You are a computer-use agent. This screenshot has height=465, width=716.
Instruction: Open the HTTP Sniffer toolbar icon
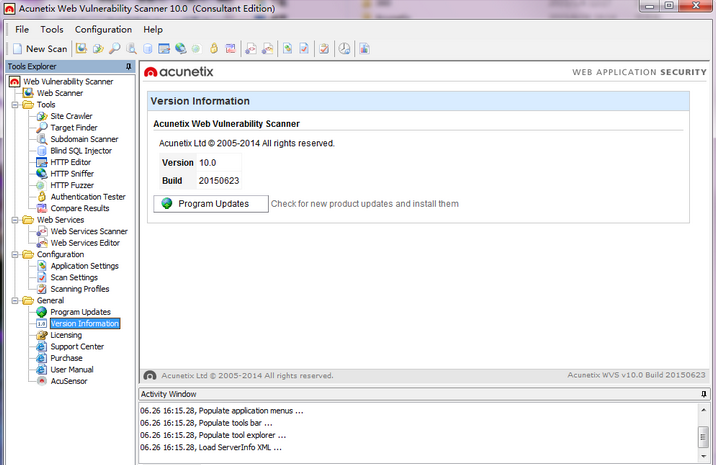point(181,48)
